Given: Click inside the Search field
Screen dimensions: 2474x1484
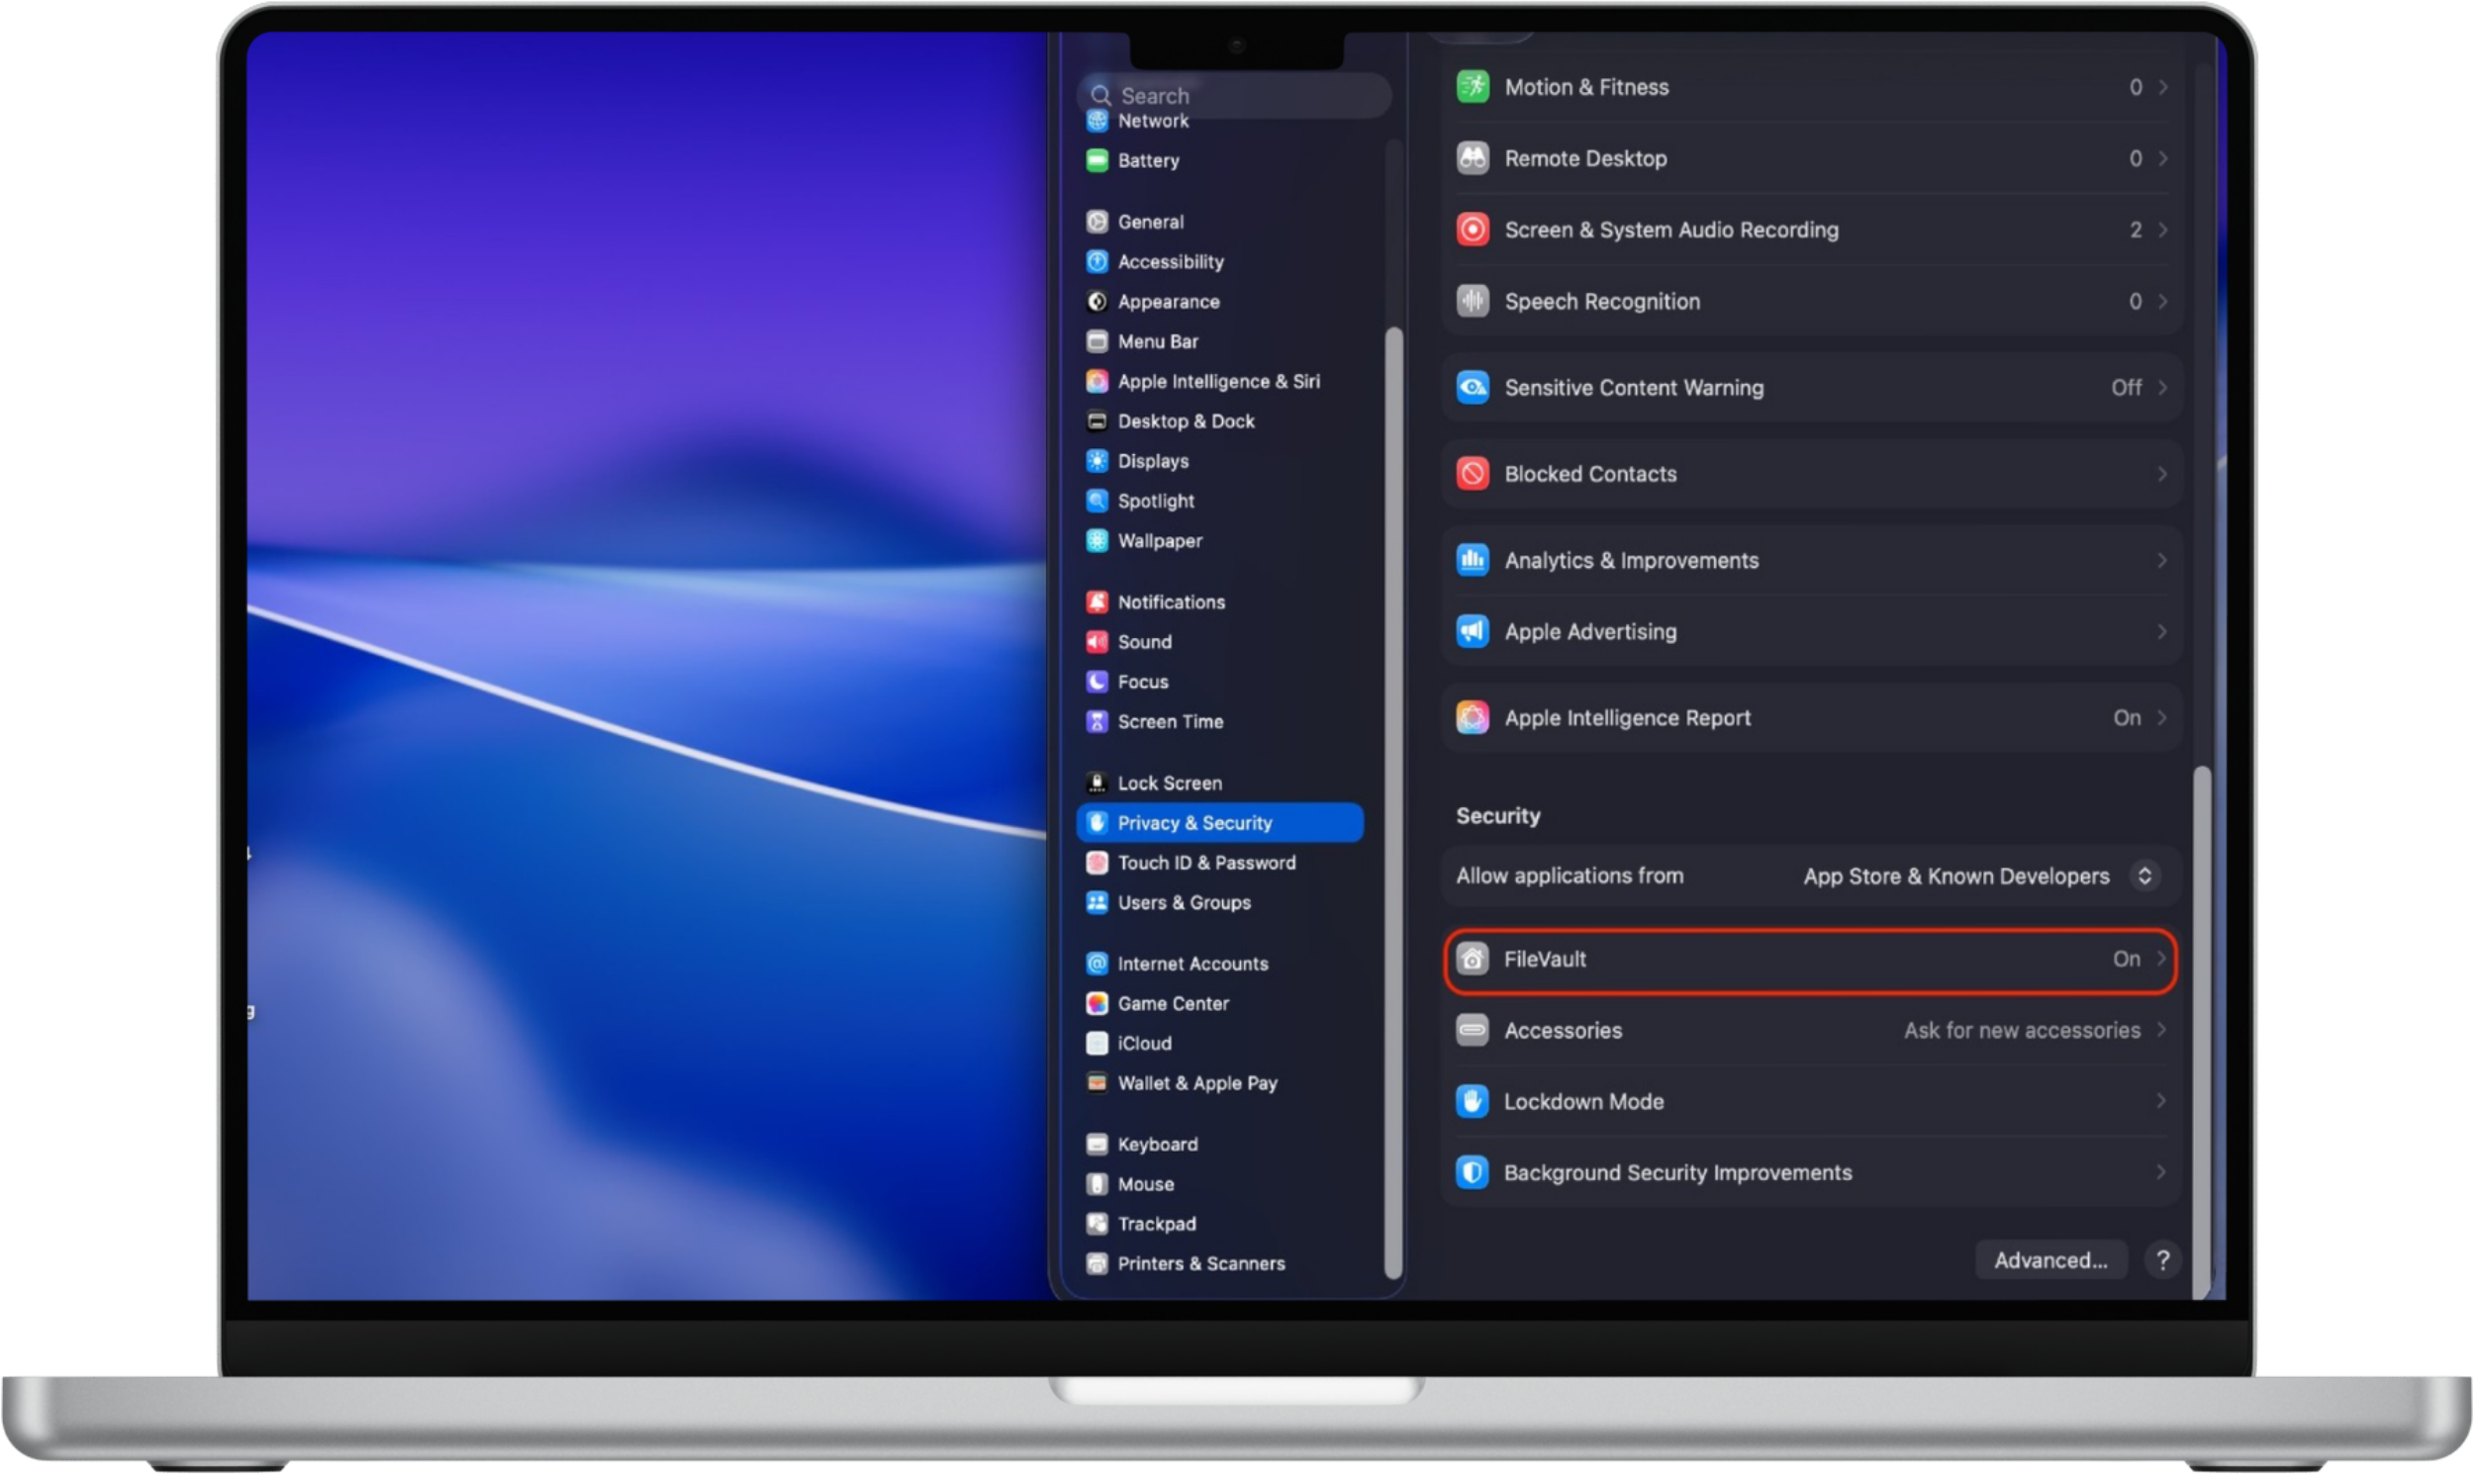Looking at the screenshot, I should click(x=1235, y=95).
